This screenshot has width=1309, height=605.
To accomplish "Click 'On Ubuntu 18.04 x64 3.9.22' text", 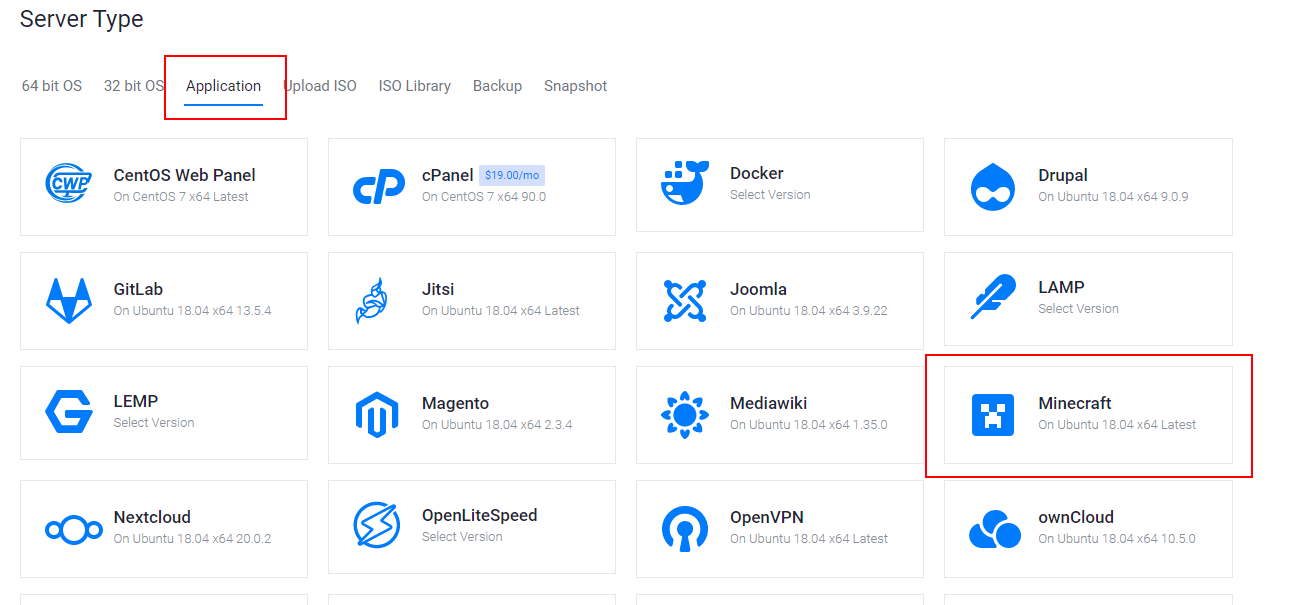I will click(x=809, y=310).
